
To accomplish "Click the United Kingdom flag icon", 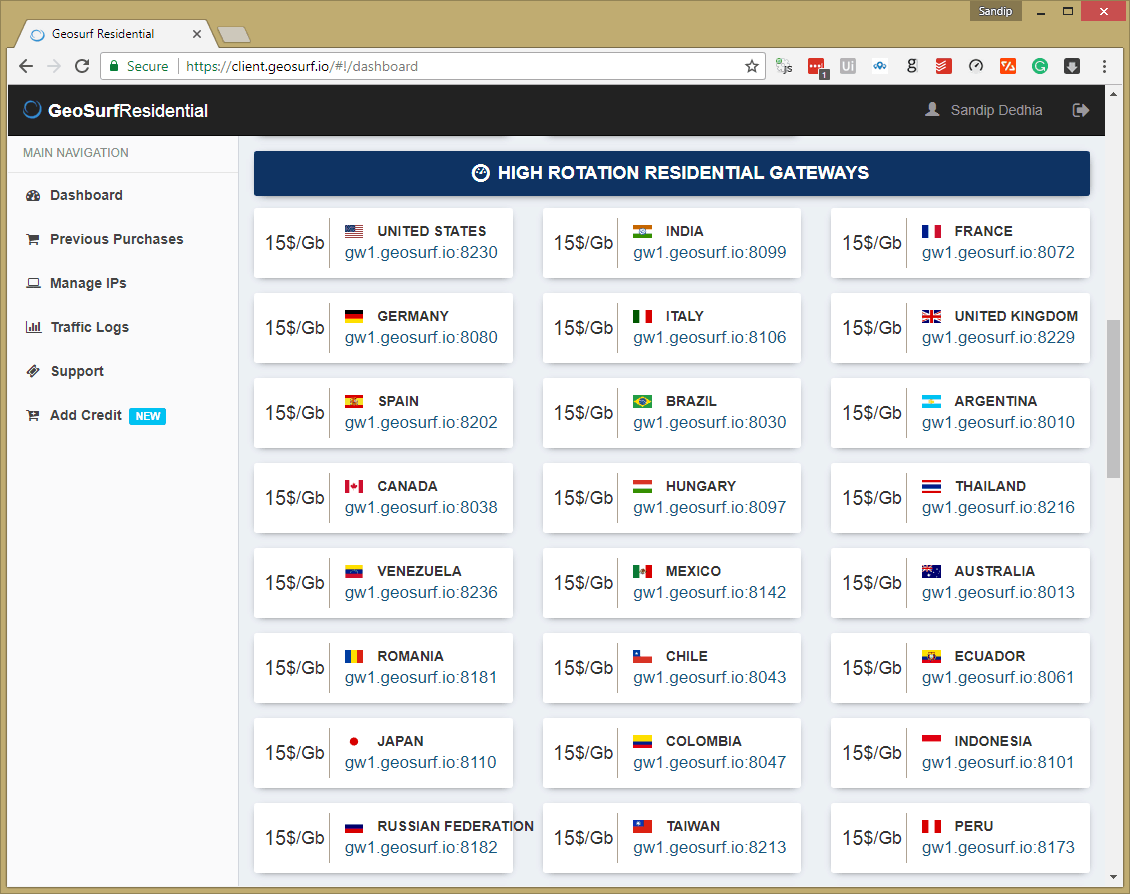I will [x=931, y=316].
